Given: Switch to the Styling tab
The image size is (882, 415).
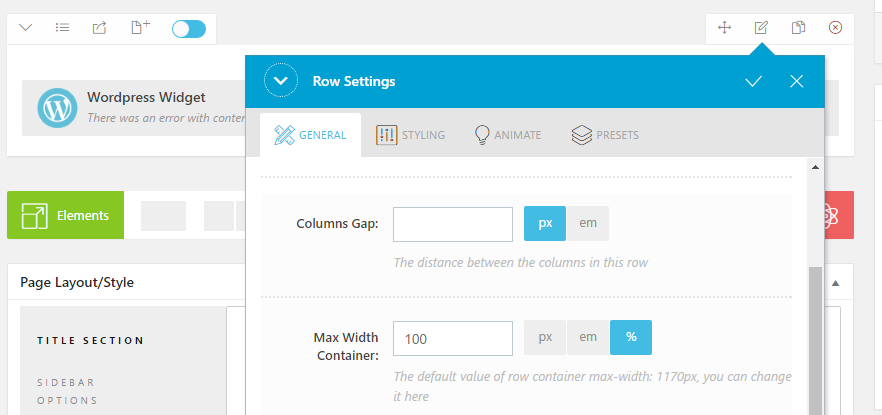Looking at the screenshot, I should point(411,135).
